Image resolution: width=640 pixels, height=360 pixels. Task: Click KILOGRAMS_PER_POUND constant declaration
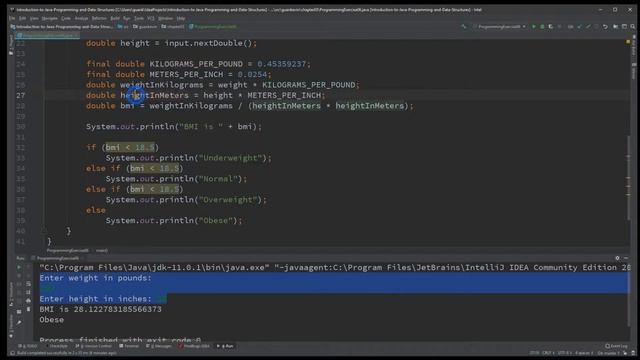(x=196, y=64)
